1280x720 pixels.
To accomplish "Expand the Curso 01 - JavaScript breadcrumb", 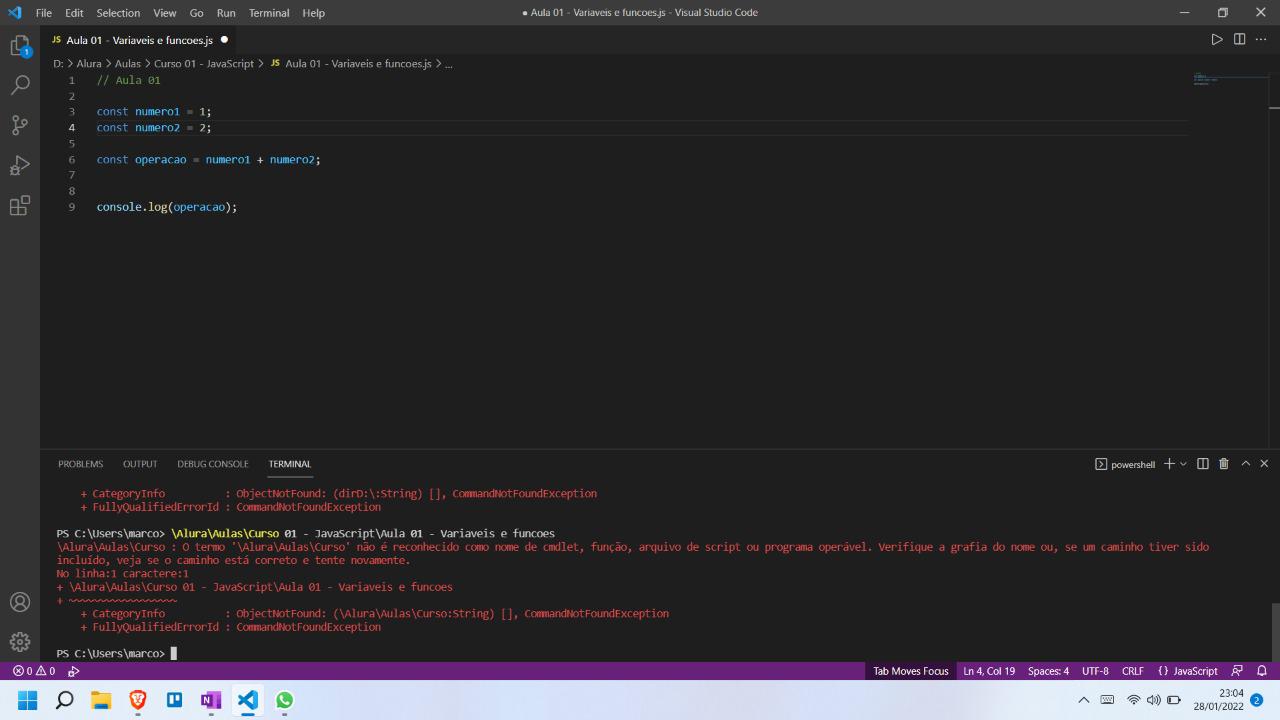I will point(204,63).
